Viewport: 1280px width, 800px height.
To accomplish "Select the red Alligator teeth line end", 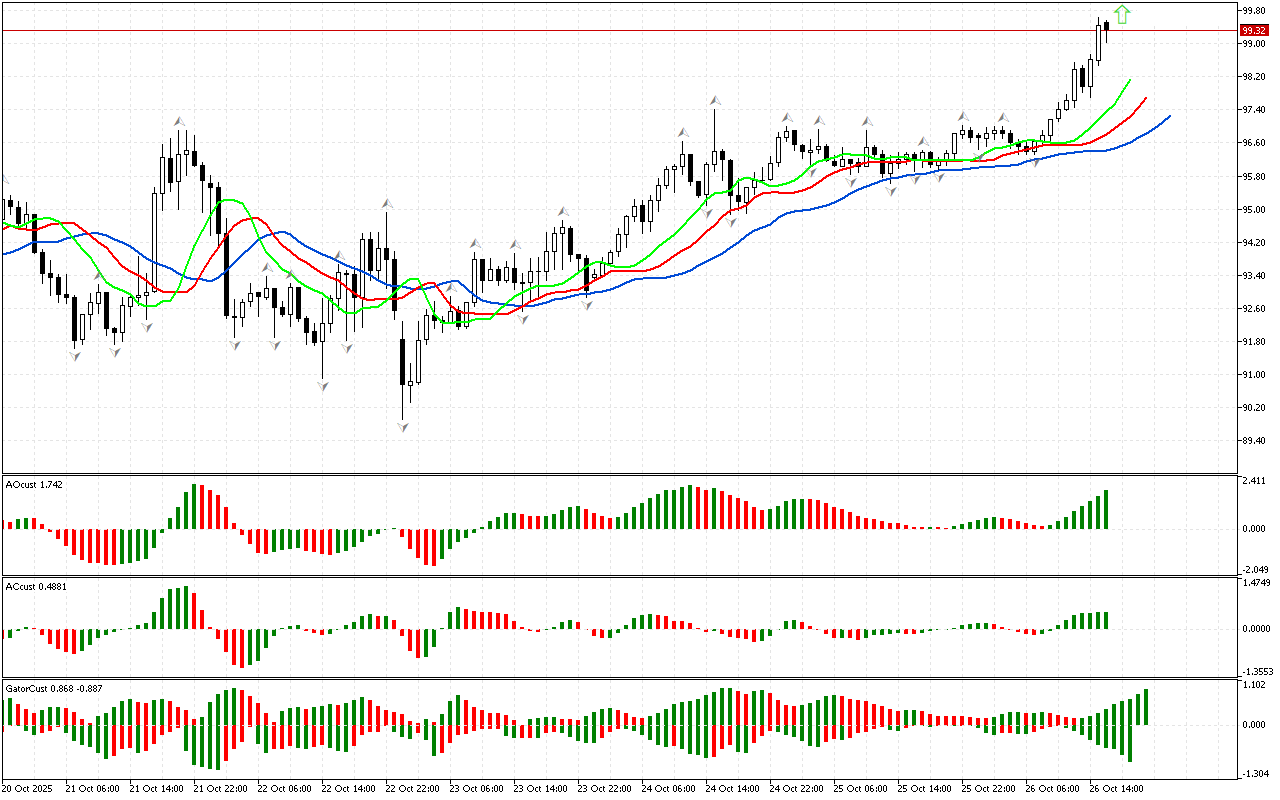I will pyautogui.click(x=1145, y=98).
